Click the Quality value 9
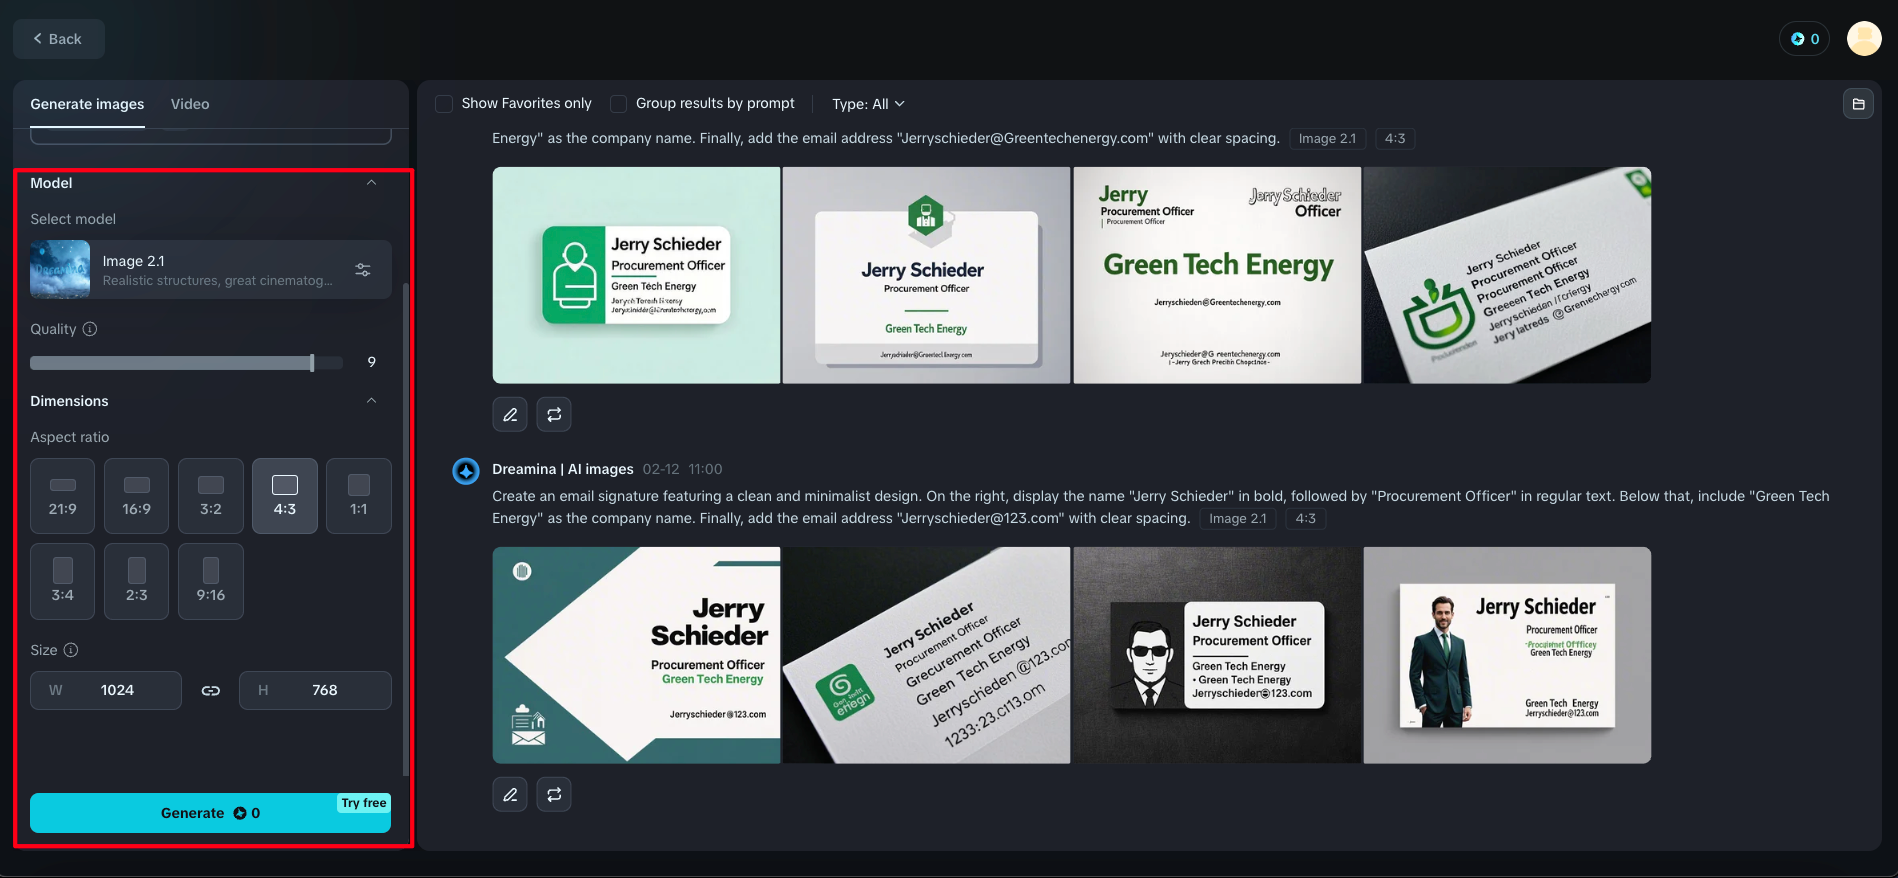This screenshot has width=1898, height=878. coord(372,362)
